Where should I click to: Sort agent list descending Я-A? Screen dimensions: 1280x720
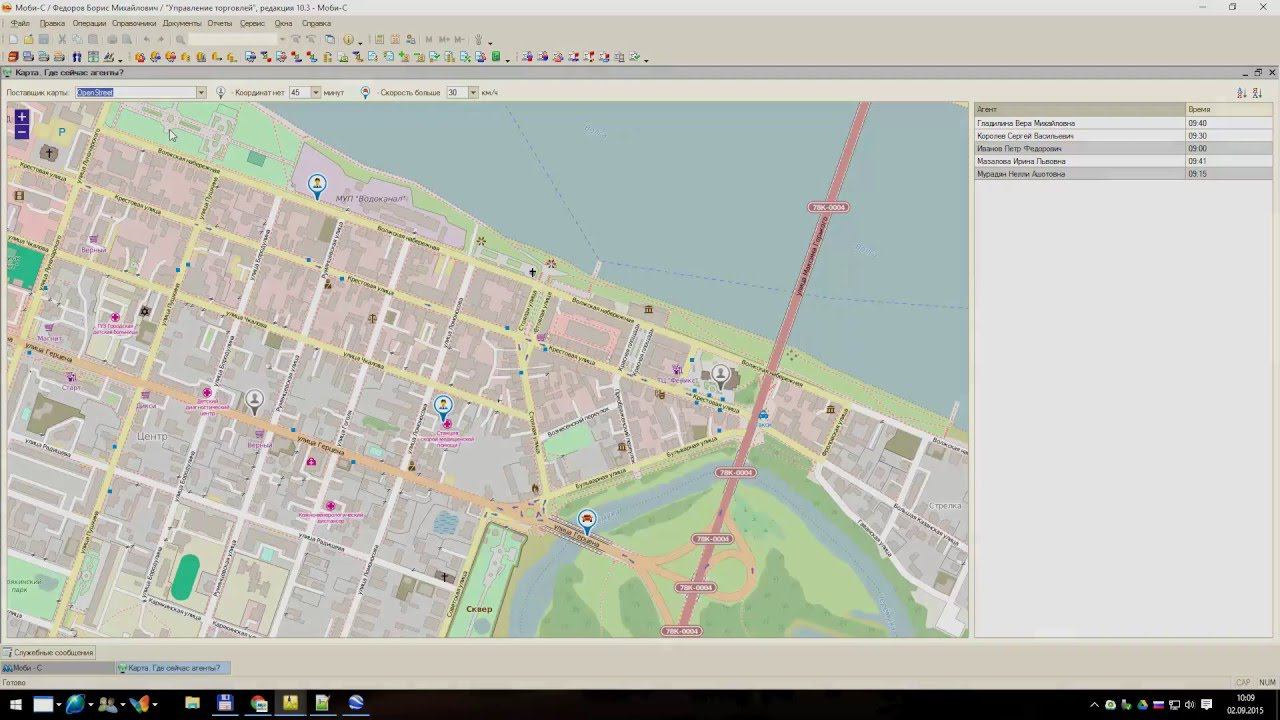(1257, 92)
